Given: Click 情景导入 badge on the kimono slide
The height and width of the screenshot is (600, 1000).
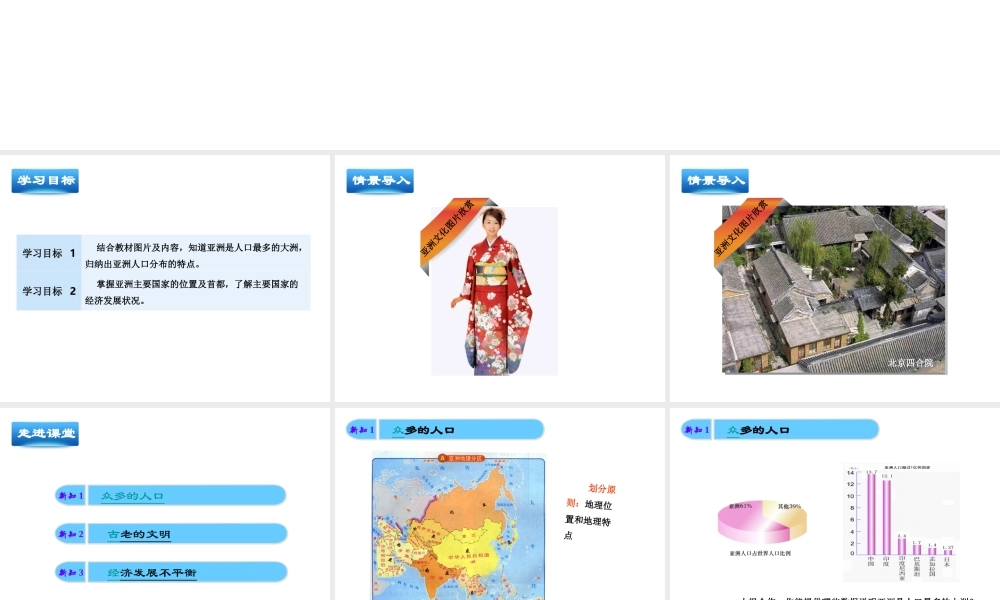Looking at the screenshot, I should [380, 180].
